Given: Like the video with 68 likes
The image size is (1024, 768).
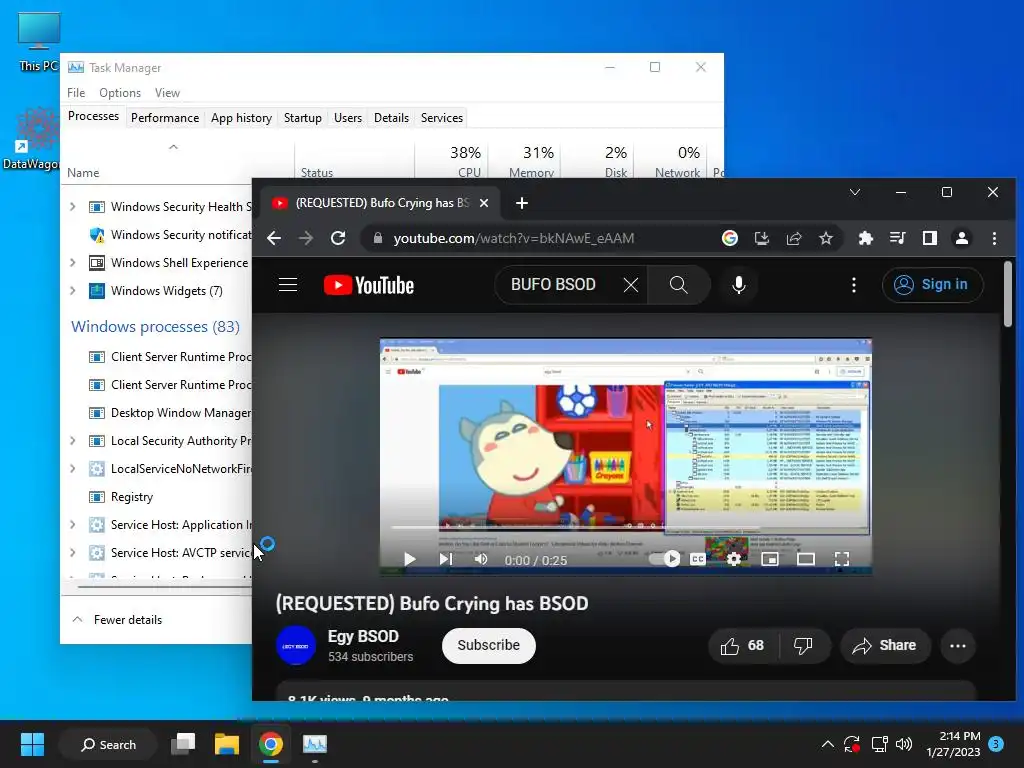Looking at the screenshot, I should [743, 646].
